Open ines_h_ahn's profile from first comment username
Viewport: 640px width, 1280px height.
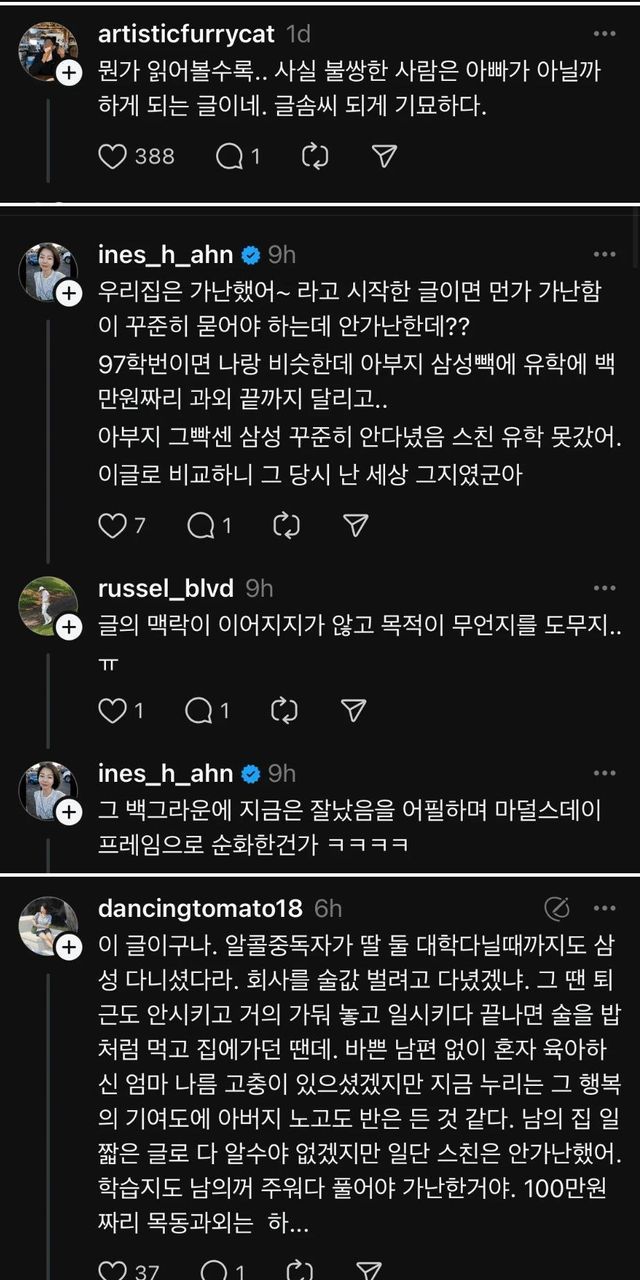coord(164,255)
